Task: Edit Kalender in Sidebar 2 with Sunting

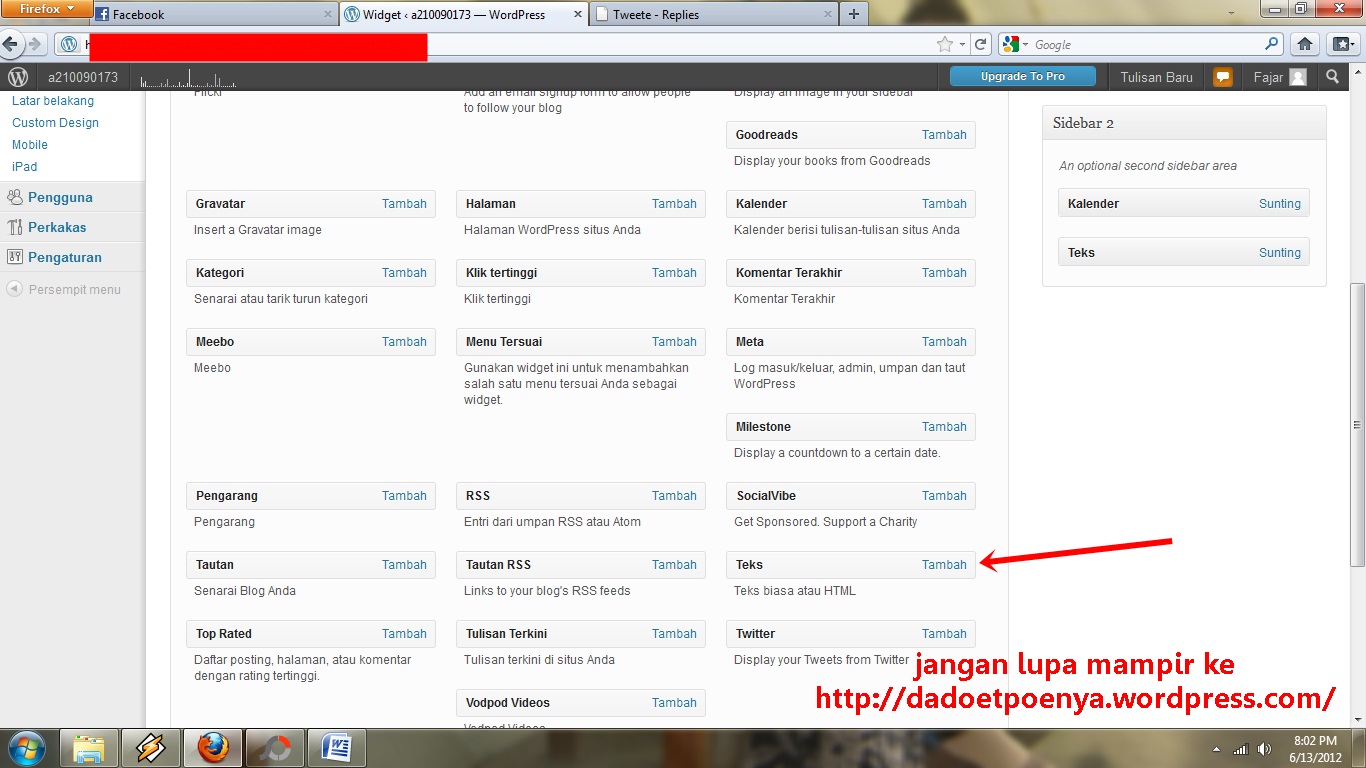Action: point(1279,204)
